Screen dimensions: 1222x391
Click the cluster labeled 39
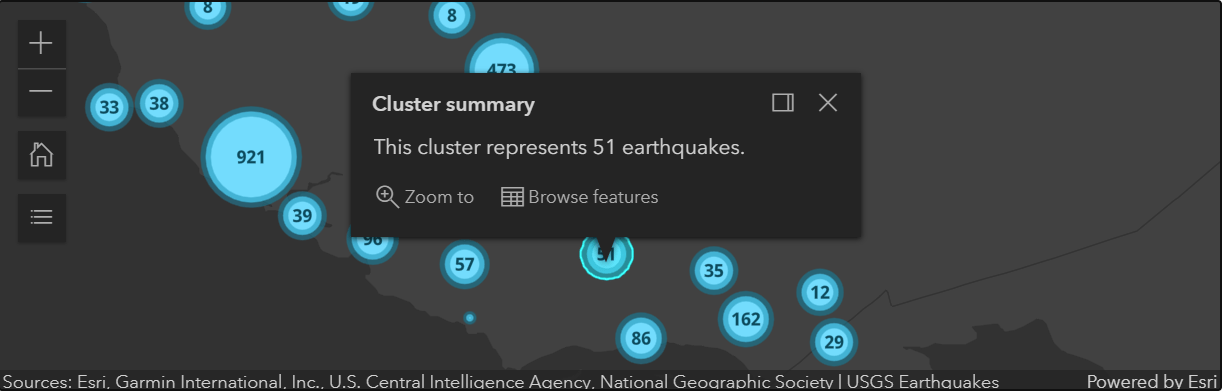pyautogui.click(x=302, y=215)
